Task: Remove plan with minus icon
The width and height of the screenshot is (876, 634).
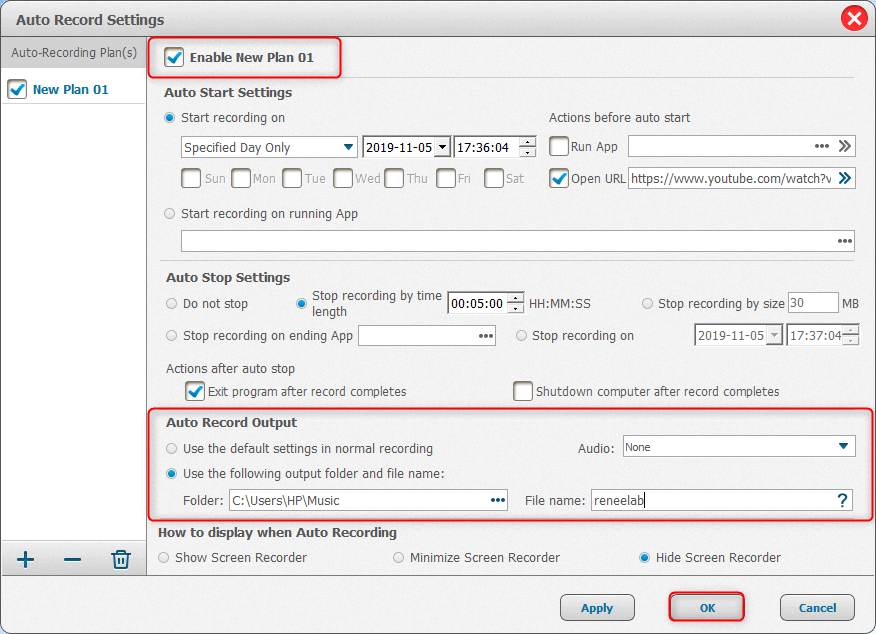Action: pyautogui.click(x=73, y=559)
